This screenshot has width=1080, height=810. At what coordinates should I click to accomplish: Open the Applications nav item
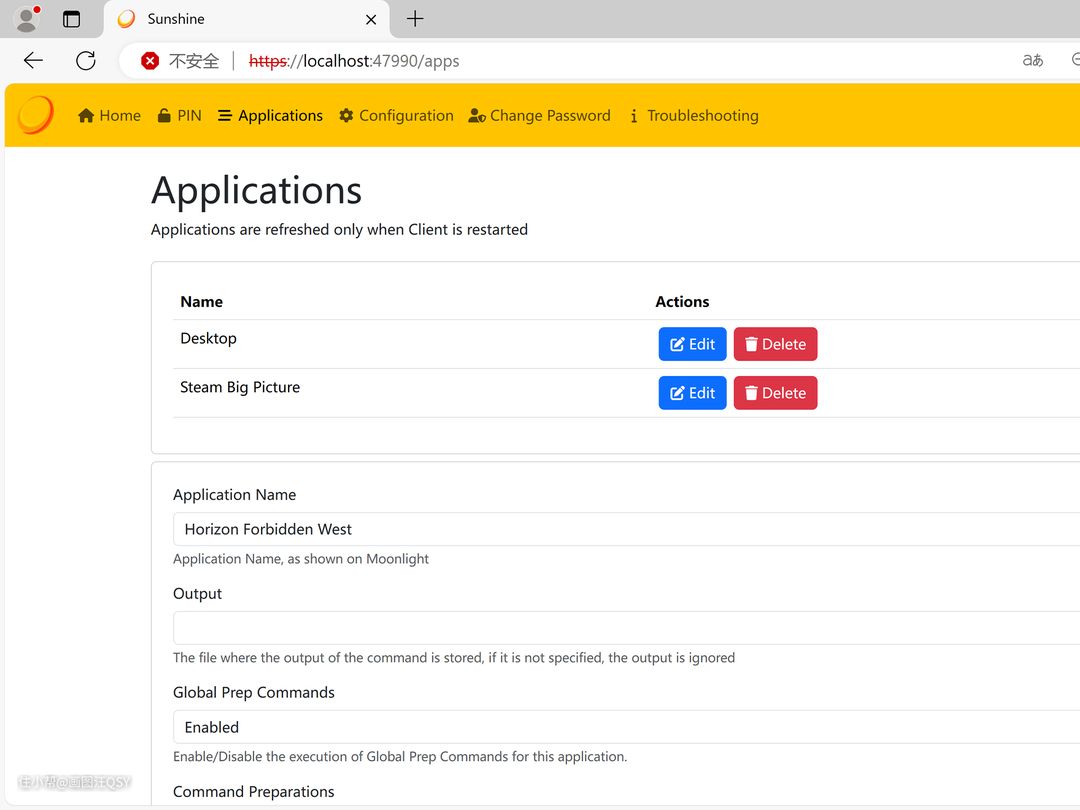tap(271, 116)
